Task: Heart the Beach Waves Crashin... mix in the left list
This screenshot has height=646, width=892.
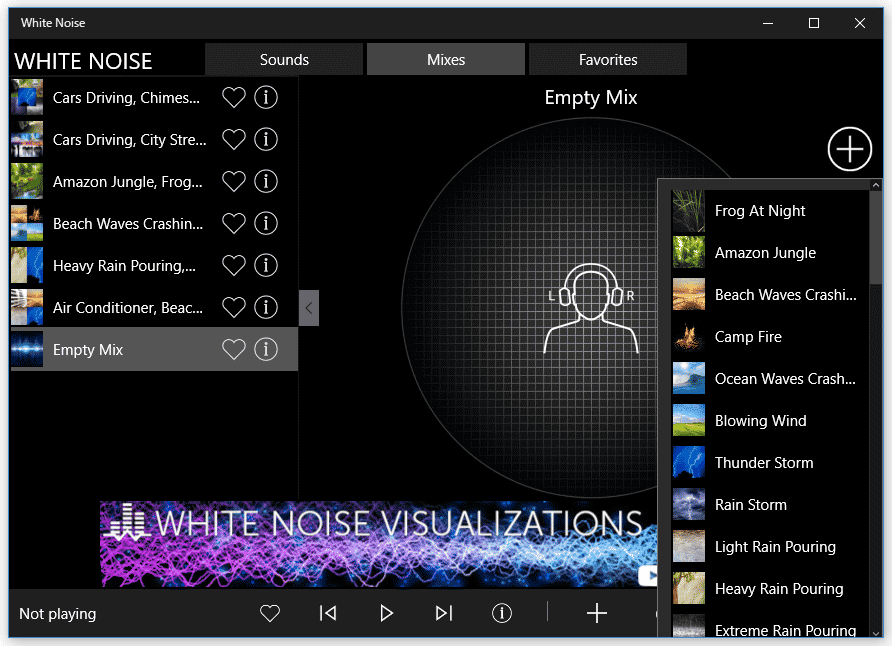Action: [233, 223]
